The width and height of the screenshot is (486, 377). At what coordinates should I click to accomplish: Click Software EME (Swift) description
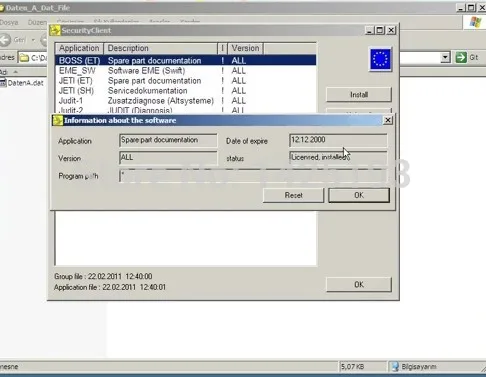tap(146, 71)
